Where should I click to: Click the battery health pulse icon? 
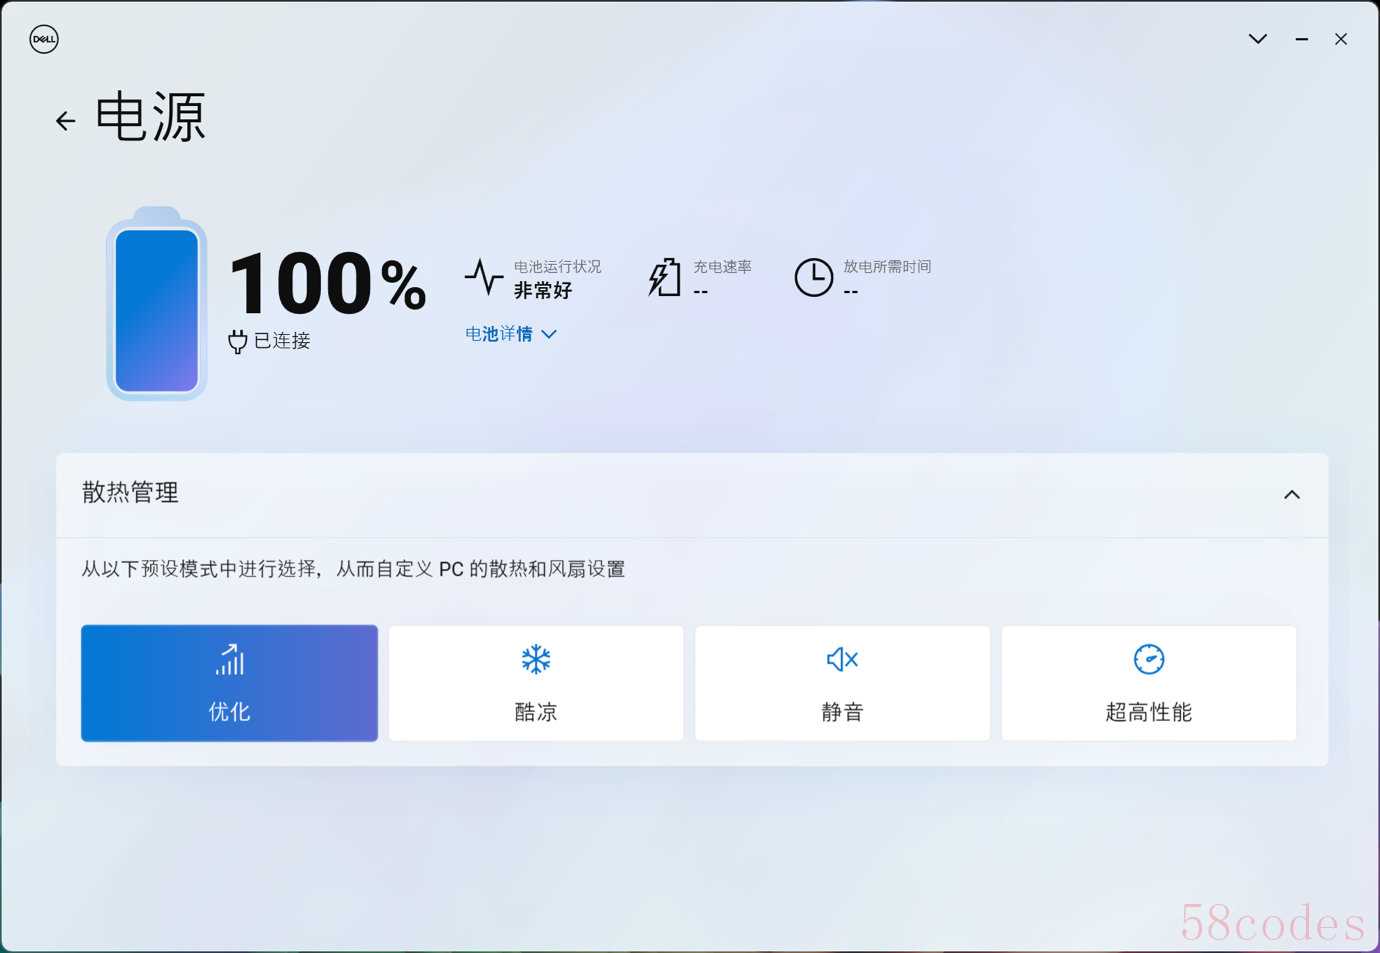tap(484, 277)
